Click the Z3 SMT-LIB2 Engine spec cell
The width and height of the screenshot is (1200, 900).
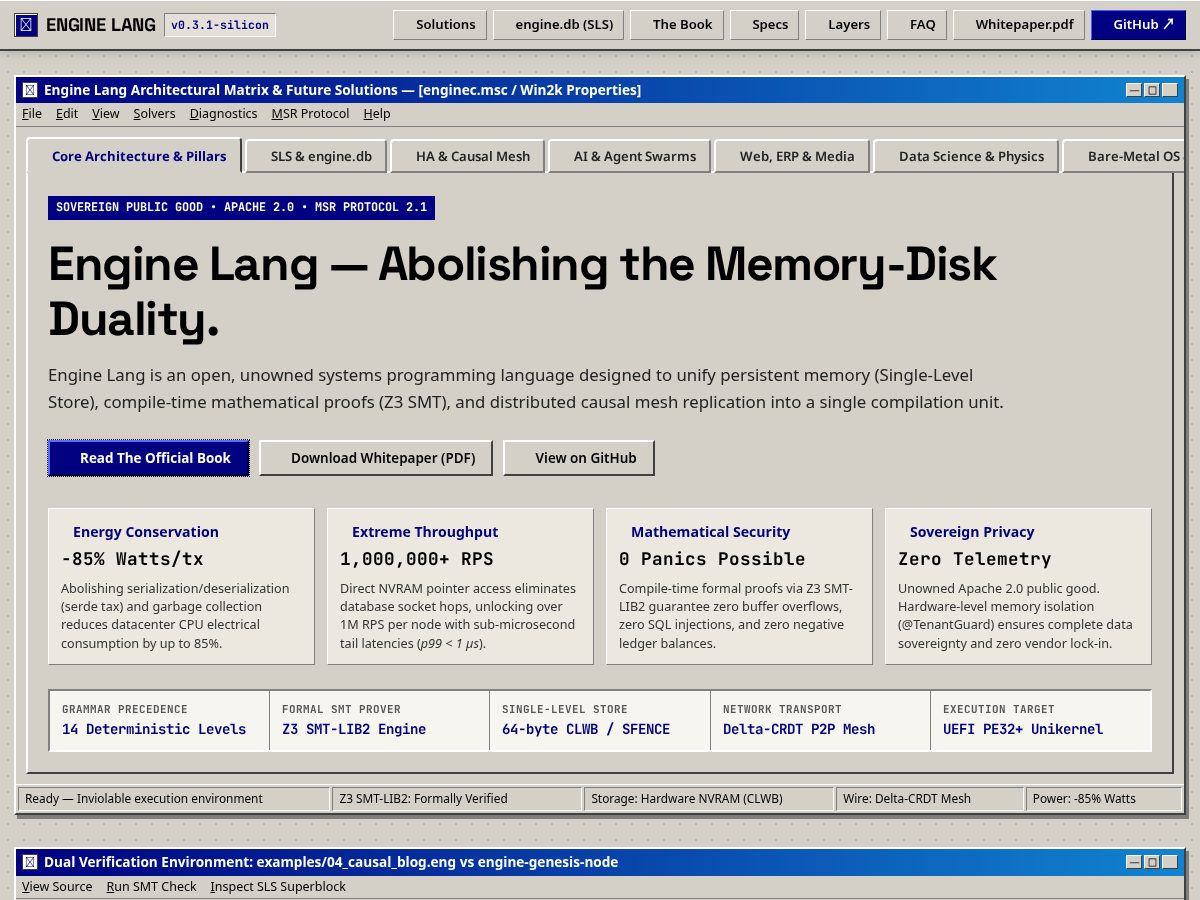coord(379,720)
